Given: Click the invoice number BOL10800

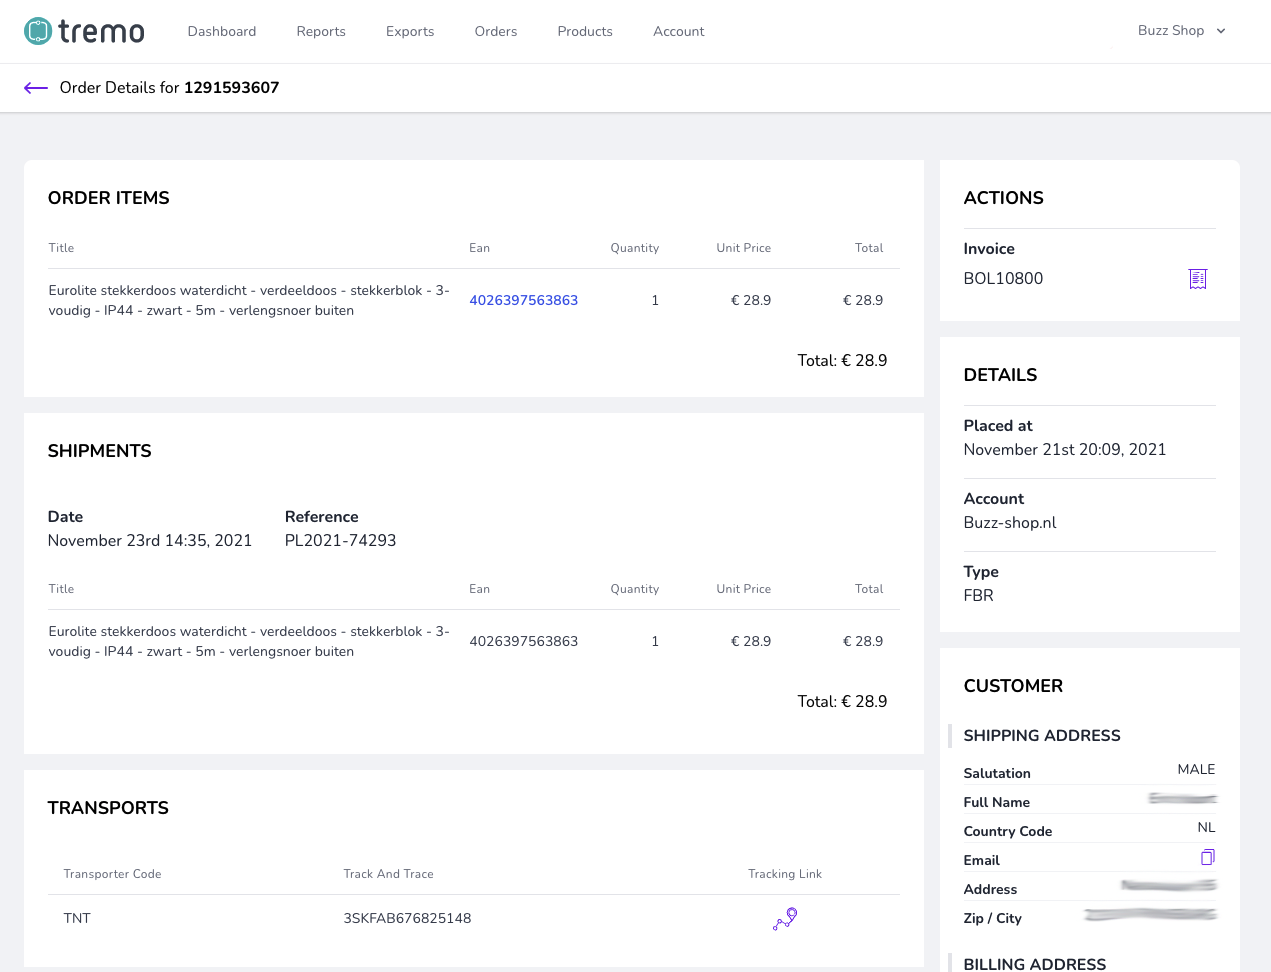Looking at the screenshot, I should (x=1003, y=279).
